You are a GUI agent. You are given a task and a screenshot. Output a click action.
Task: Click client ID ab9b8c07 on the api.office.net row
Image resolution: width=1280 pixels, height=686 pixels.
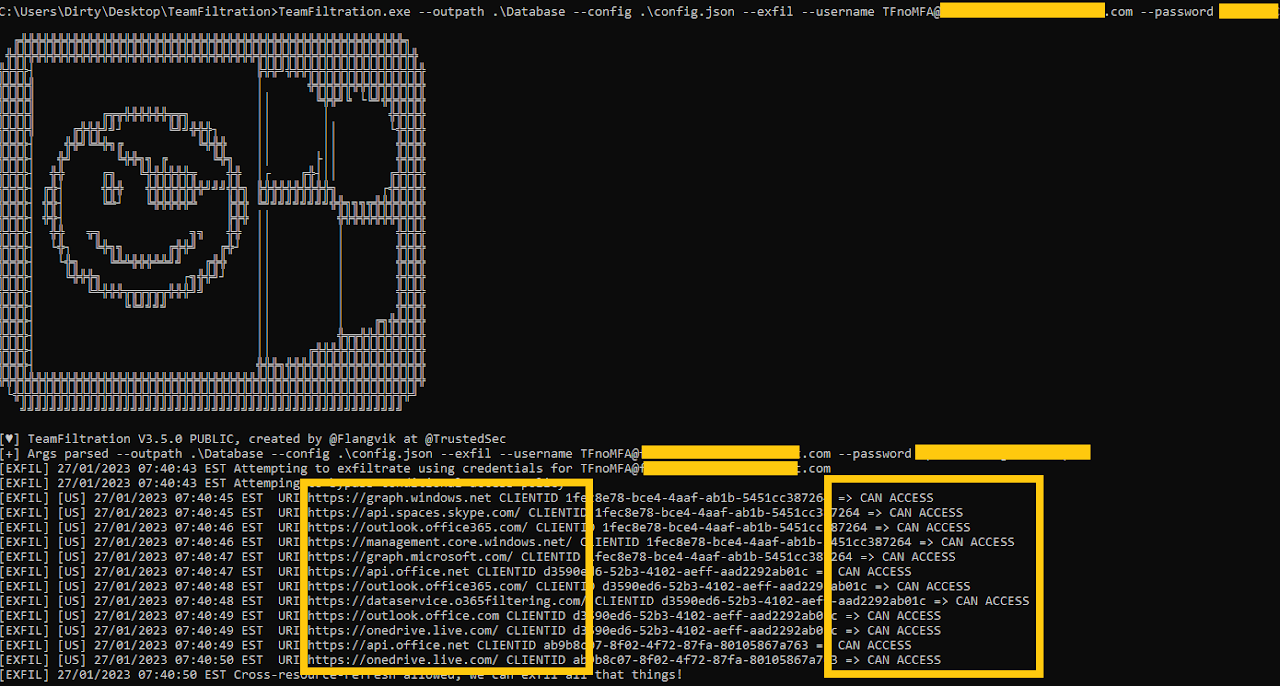[x=676, y=645]
